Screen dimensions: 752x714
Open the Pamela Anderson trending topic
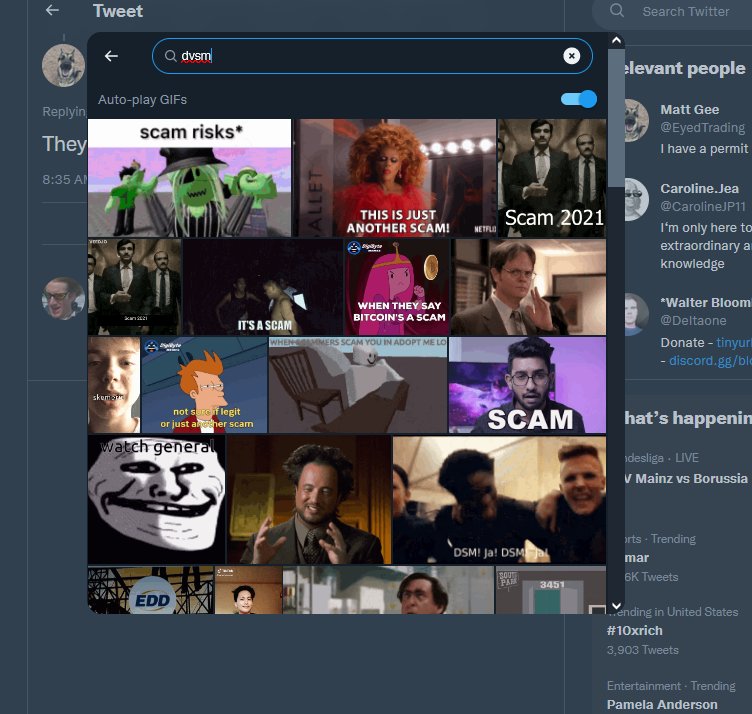pyautogui.click(x=662, y=704)
